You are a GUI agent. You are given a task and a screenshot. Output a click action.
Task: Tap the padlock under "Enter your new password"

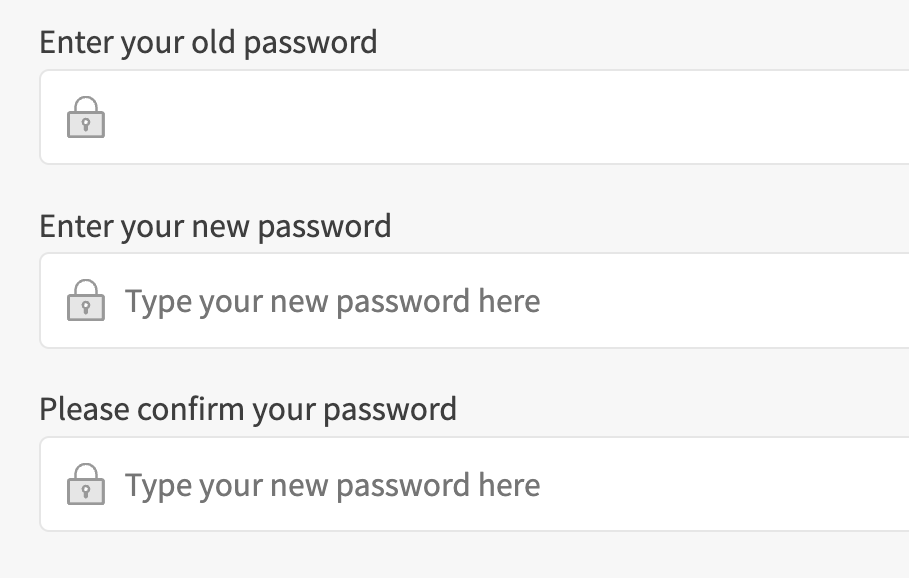[86, 301]
